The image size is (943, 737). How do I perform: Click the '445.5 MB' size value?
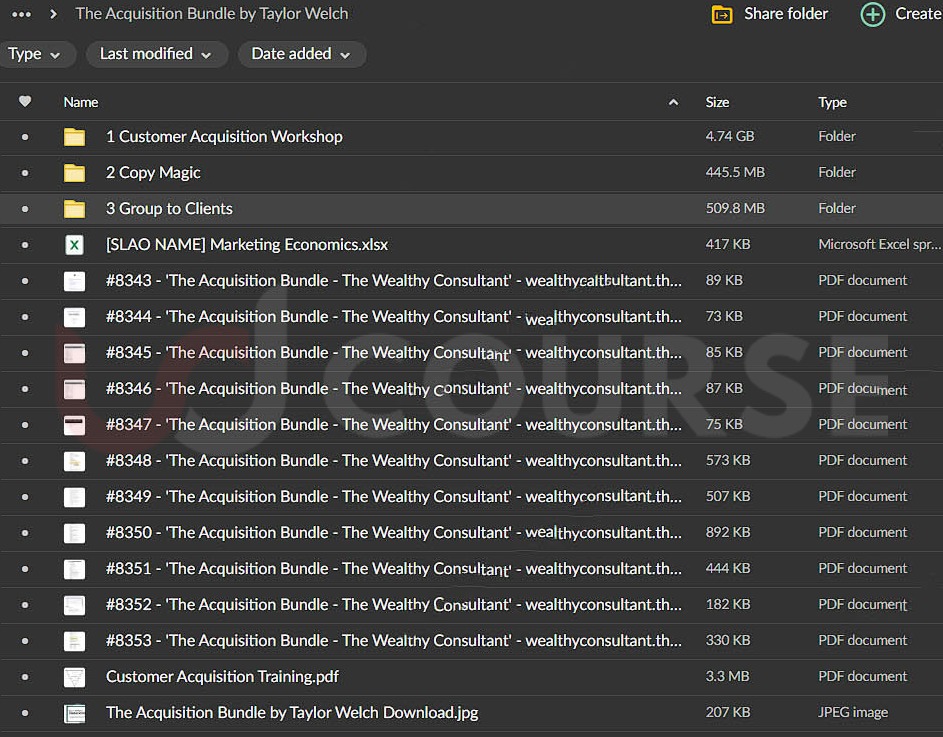point(735,173)
